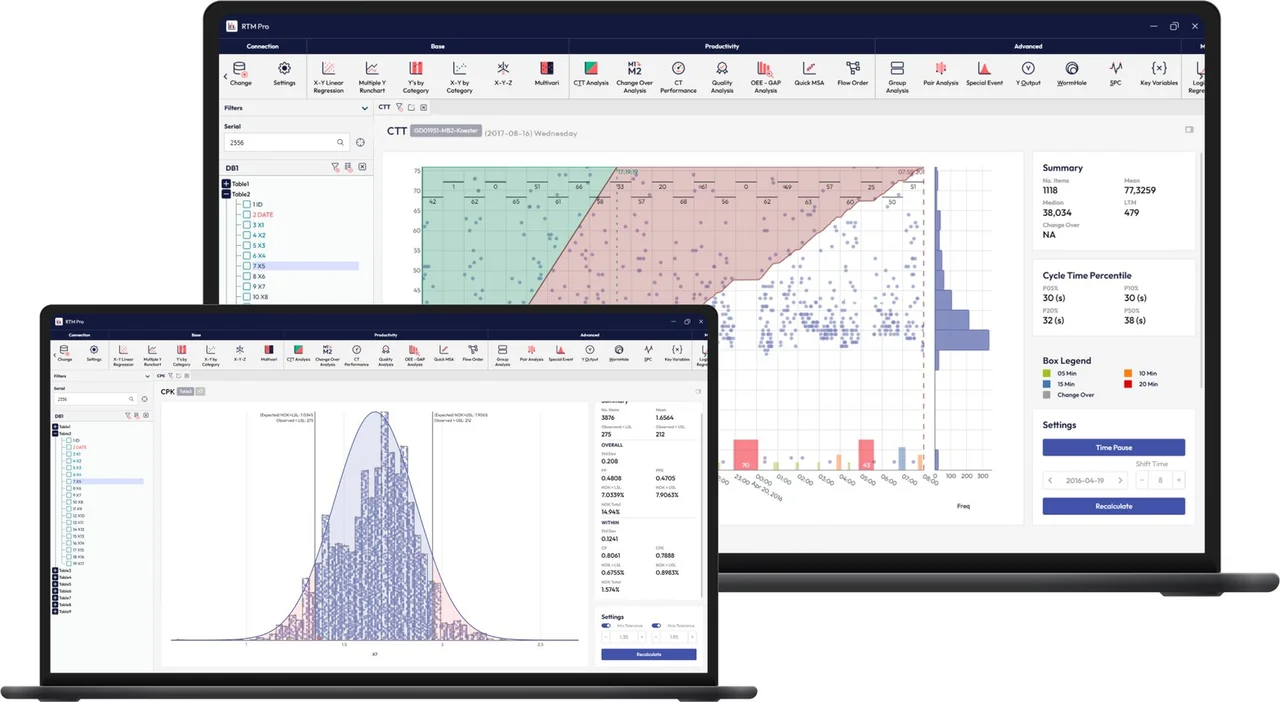
Task: Collapse Table2 in the CPK window tree
Action: click(55, 434)
